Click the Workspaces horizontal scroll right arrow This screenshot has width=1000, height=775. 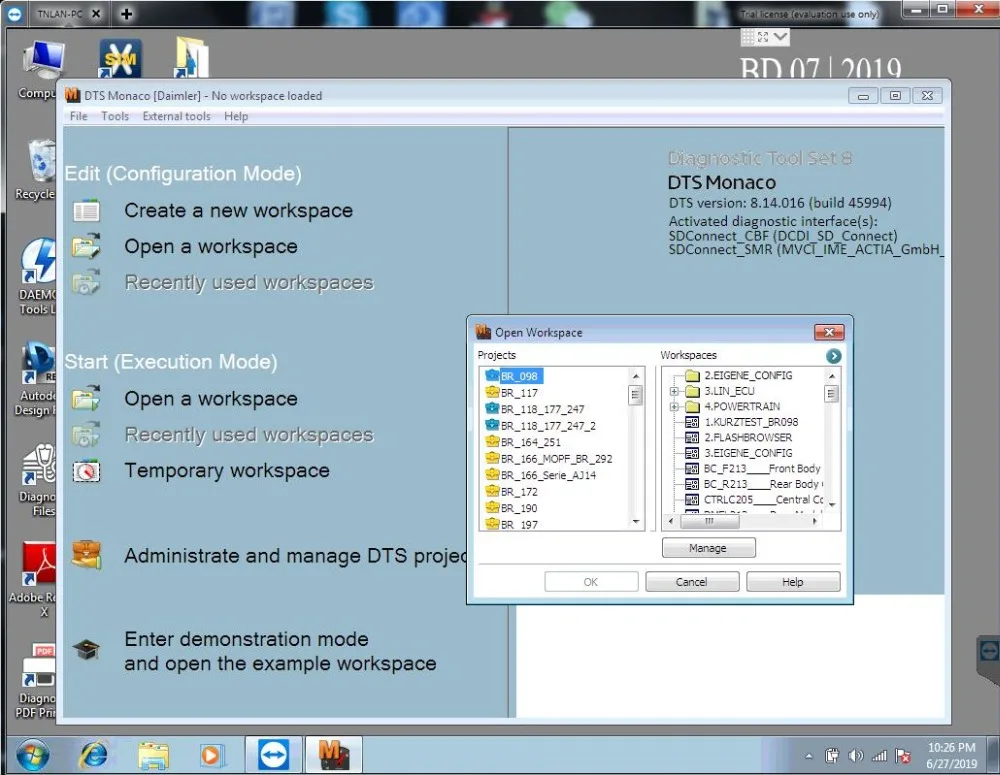[815, 521]
